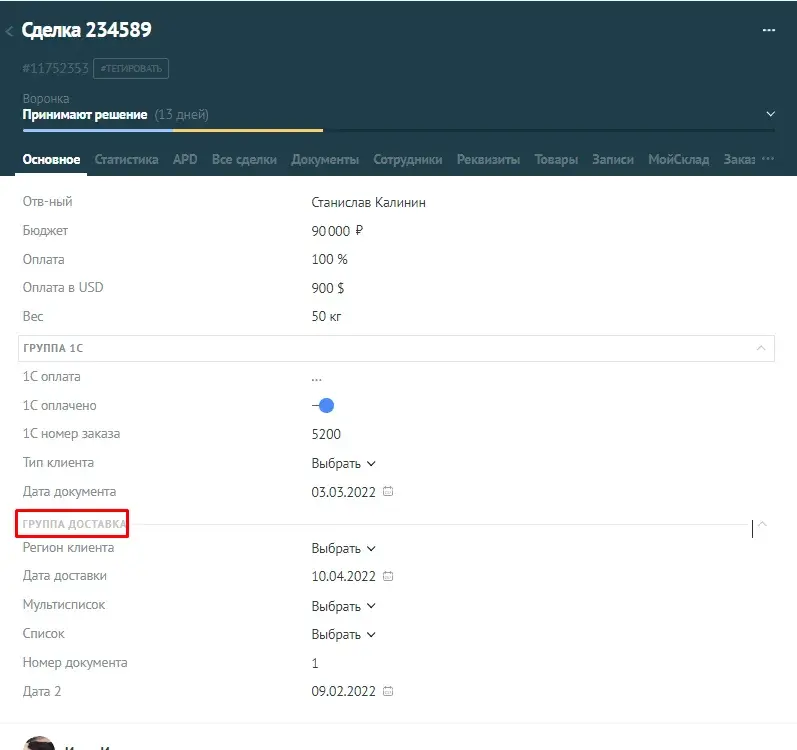Expand the pipeline stage chevron in Воронка
This screenshot has height=750, width=797.
771,114
